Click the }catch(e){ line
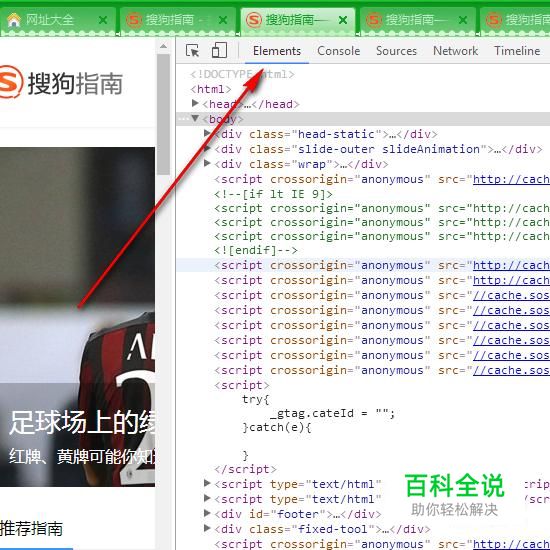The image size is (550, 550). click(276, 427)
